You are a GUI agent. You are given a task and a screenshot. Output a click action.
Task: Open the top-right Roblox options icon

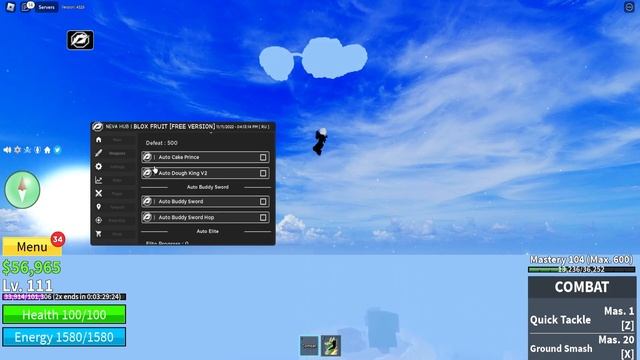[x=629, y=7]
